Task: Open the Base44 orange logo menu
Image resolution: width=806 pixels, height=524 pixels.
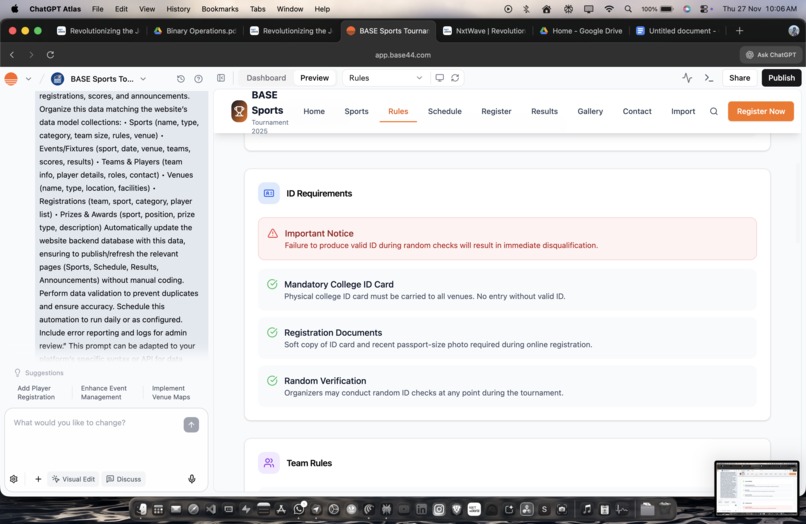Action: [x=11, y=79]
